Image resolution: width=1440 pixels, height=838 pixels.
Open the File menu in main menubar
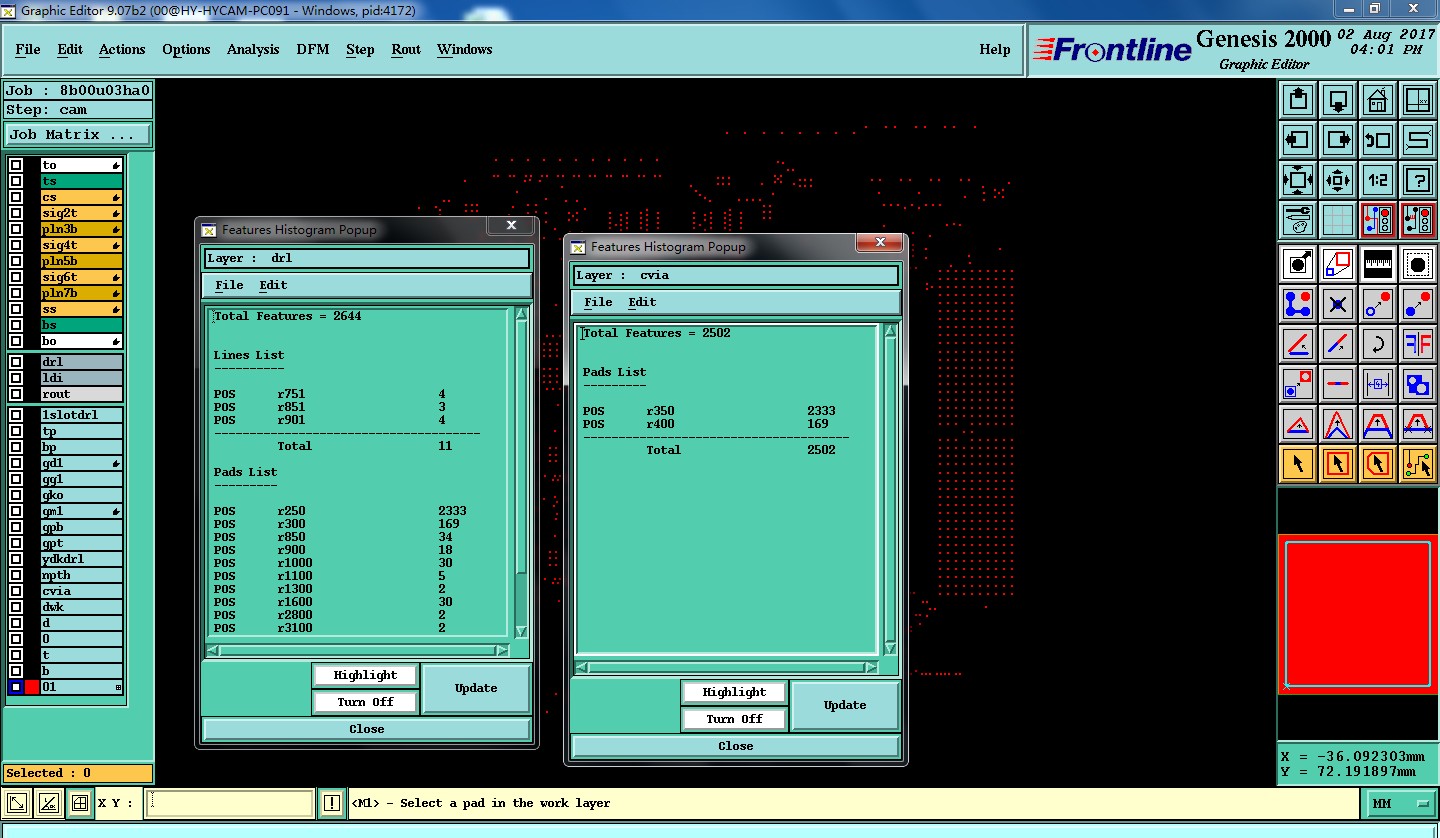28,49
